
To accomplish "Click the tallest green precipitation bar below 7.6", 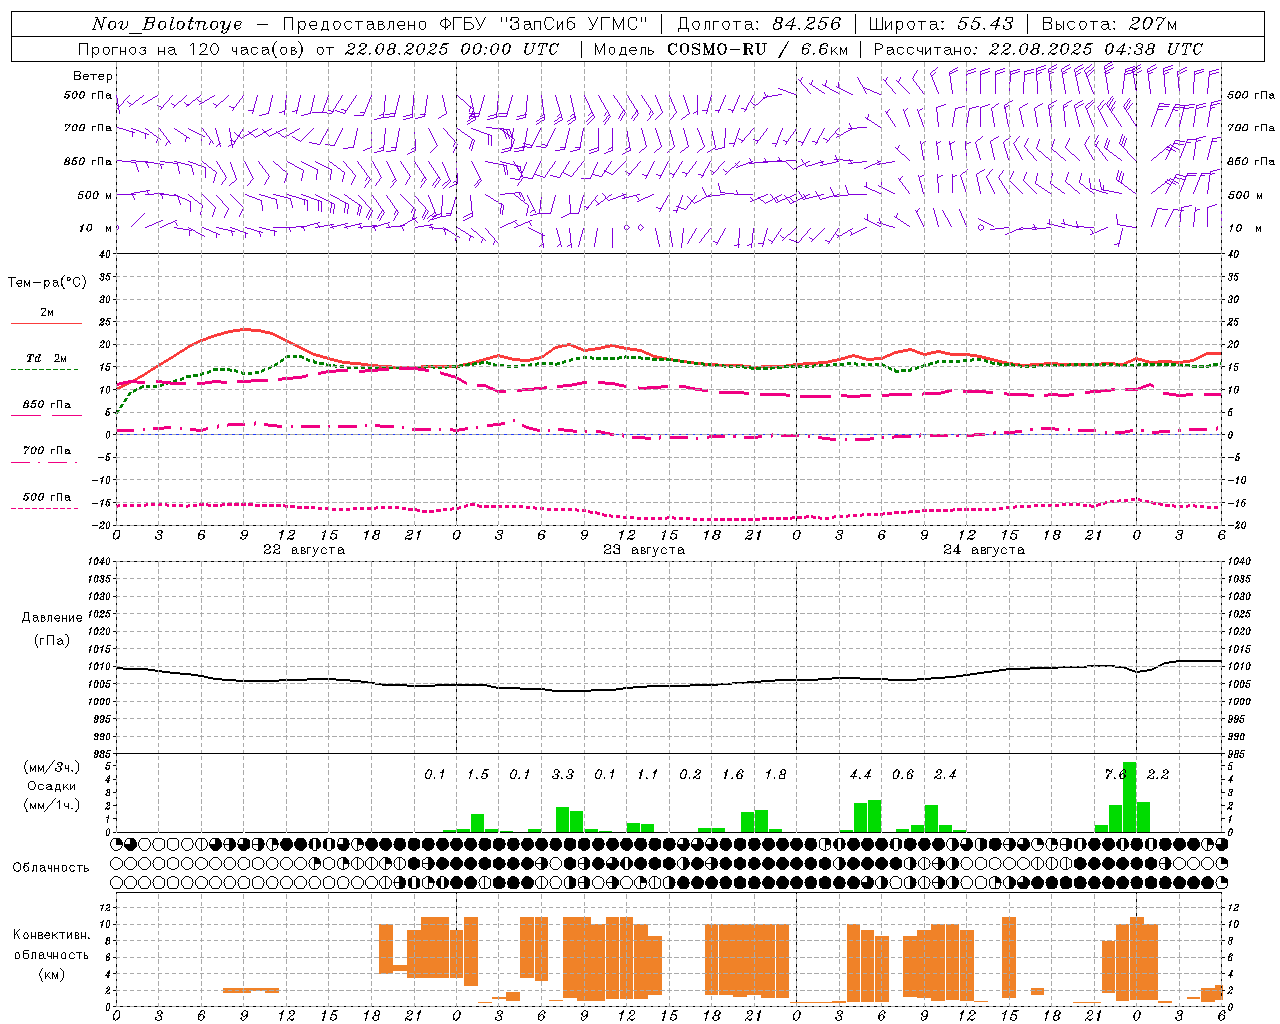I will pyautogui.click(x=1130, y=797).
